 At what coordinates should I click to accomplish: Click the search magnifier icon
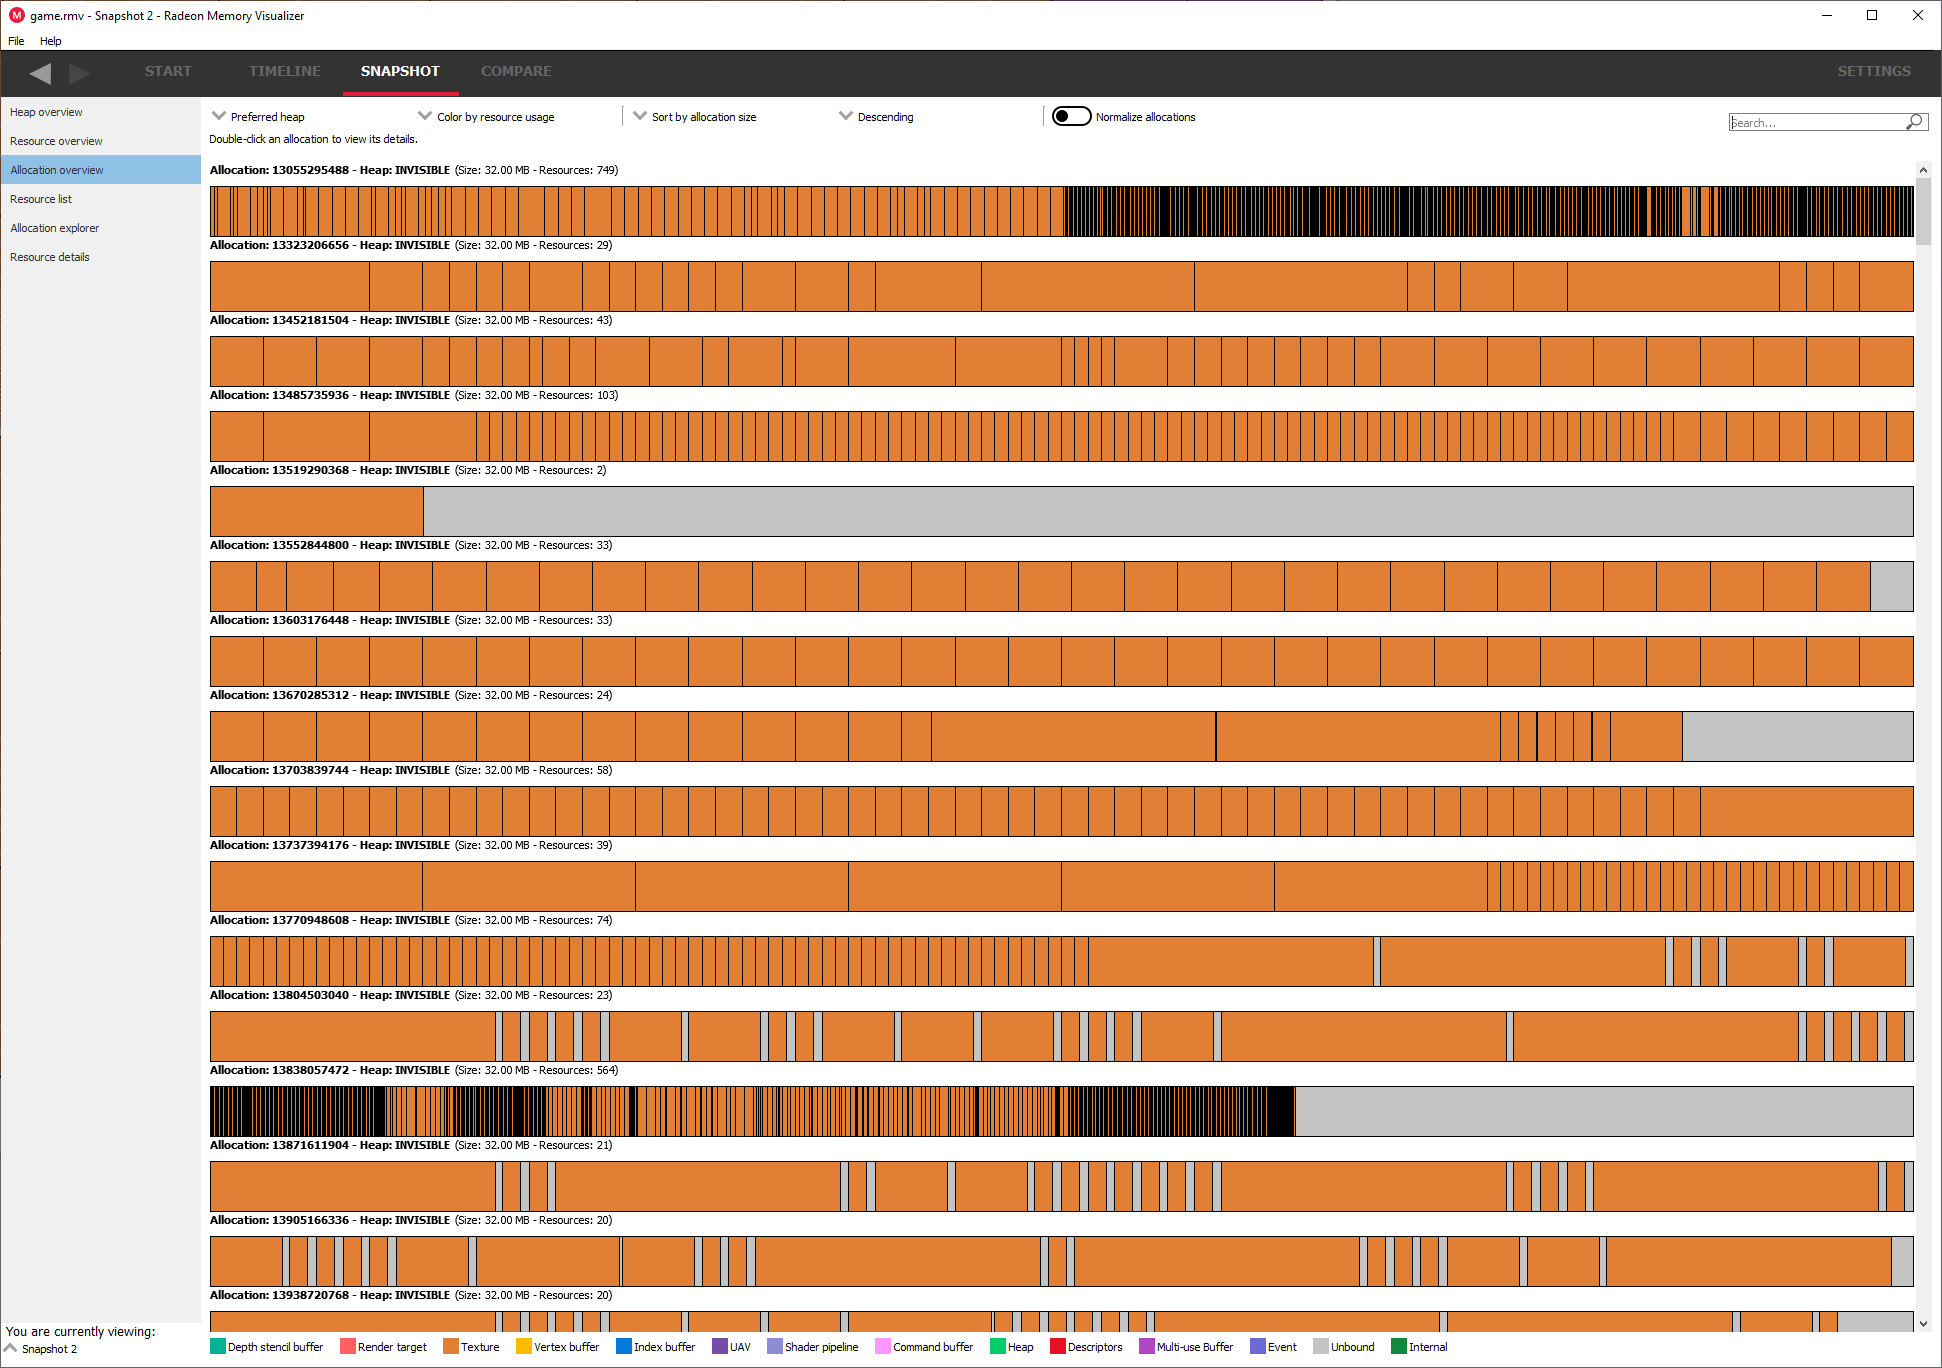1914,122
